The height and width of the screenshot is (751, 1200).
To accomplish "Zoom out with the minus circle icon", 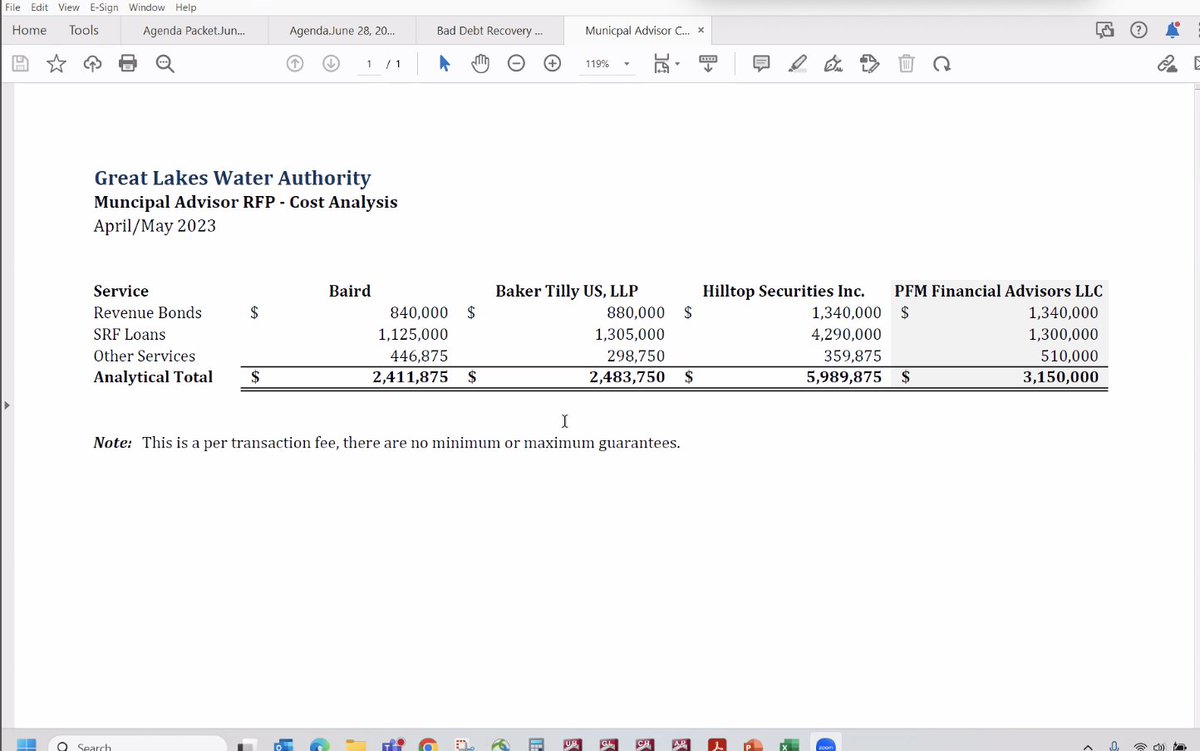I will point(516,64).
